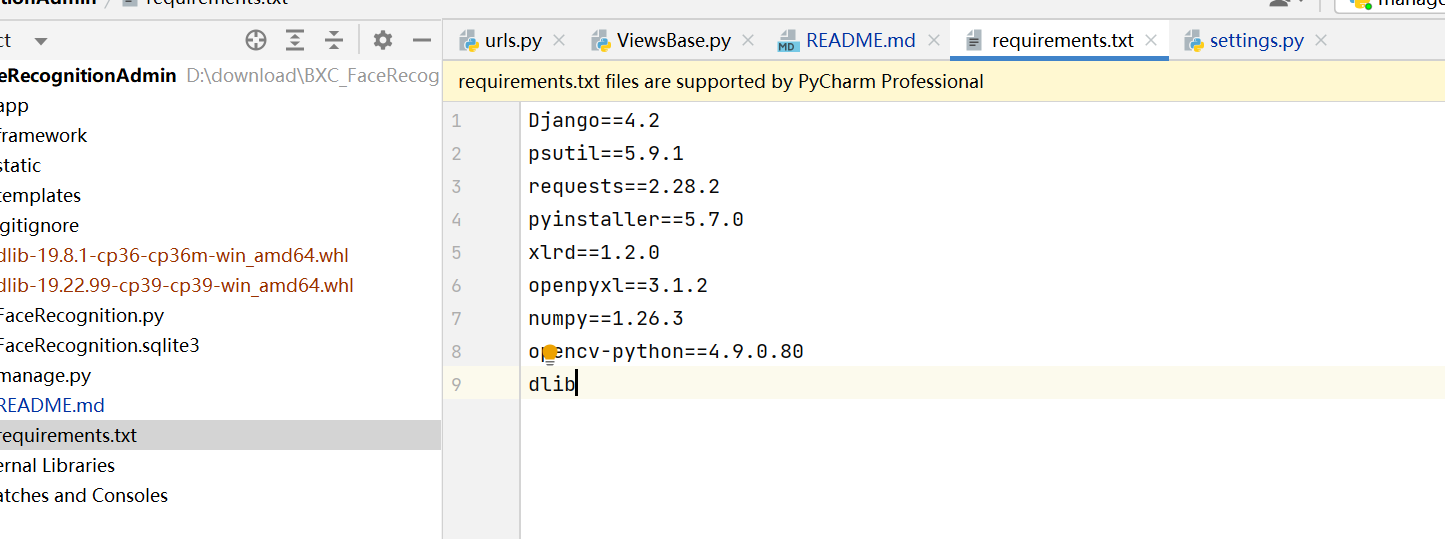Click the Collapse All icon in Project panel
The width and height of the screenshot is (1445, 539).
[334, 40]
